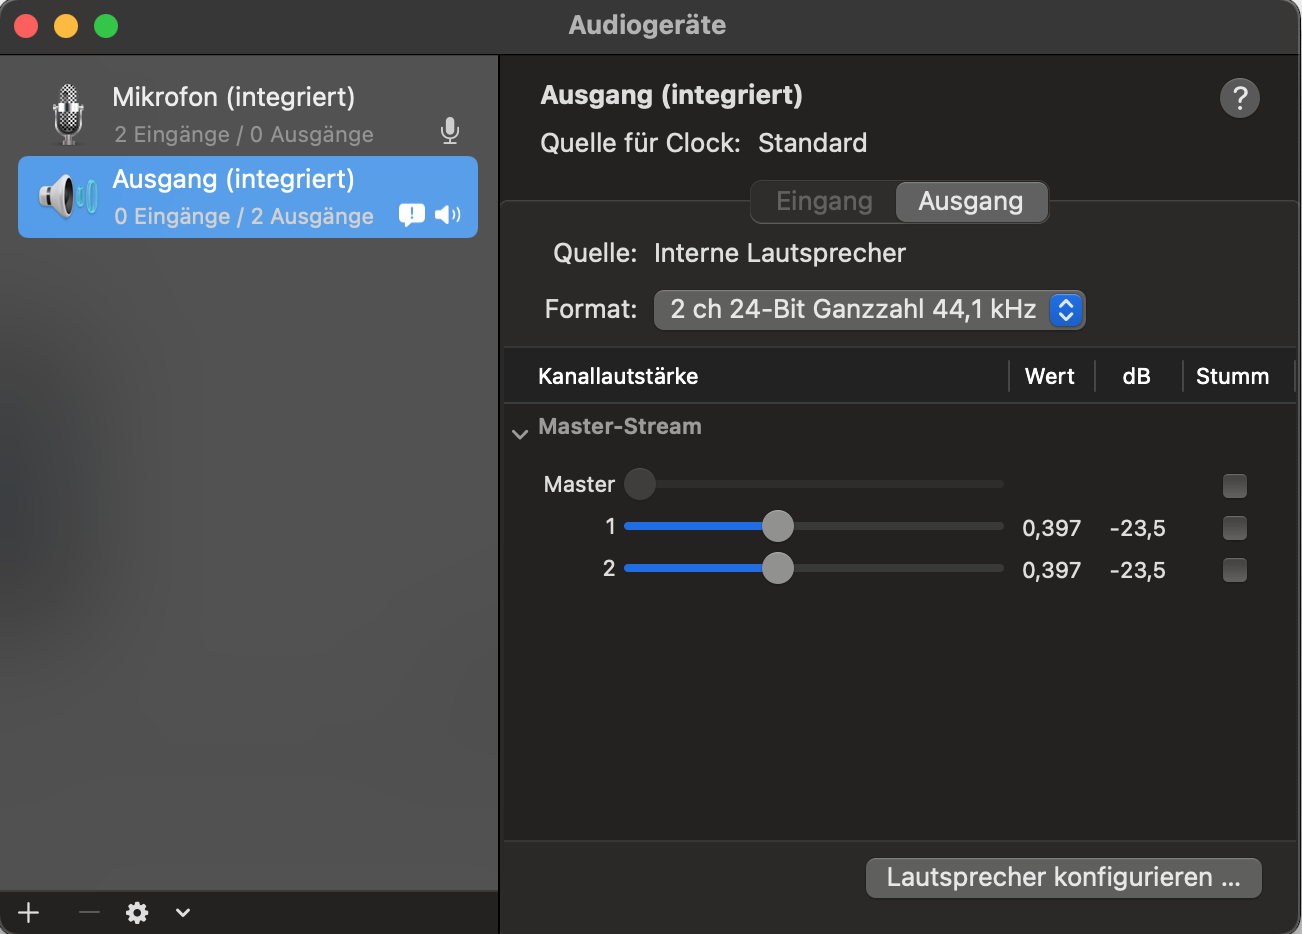Screen dimensions: 1302x934
Task: Click the channel 1 volume slider knob
Action: coord(777,526)
